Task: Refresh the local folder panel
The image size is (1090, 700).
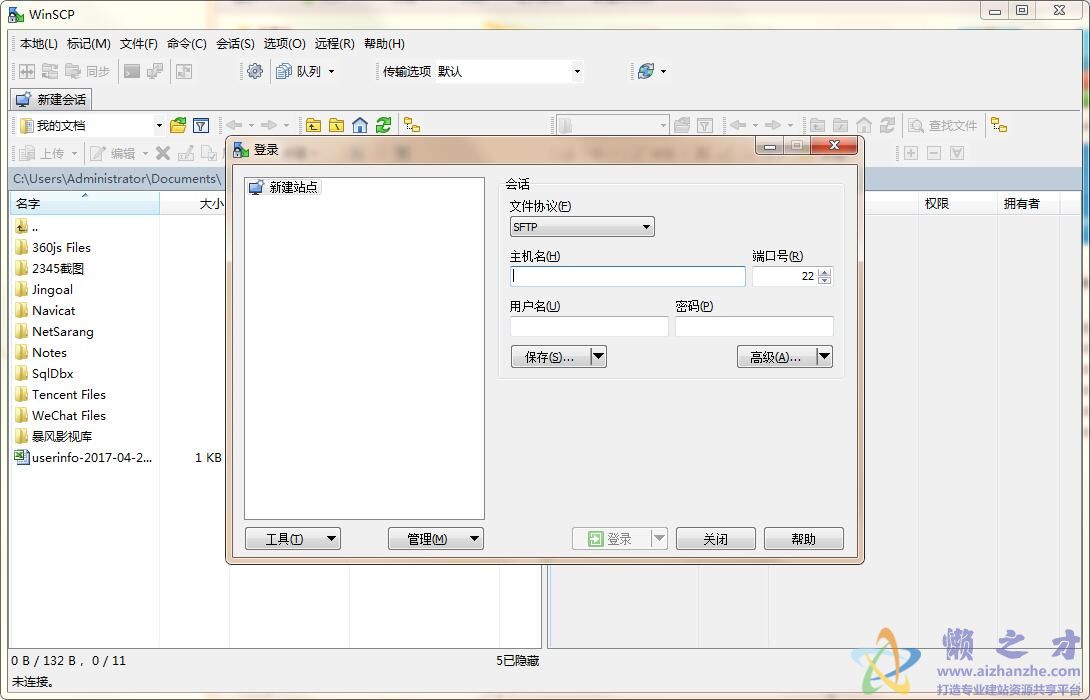Action: coord(381,125)
